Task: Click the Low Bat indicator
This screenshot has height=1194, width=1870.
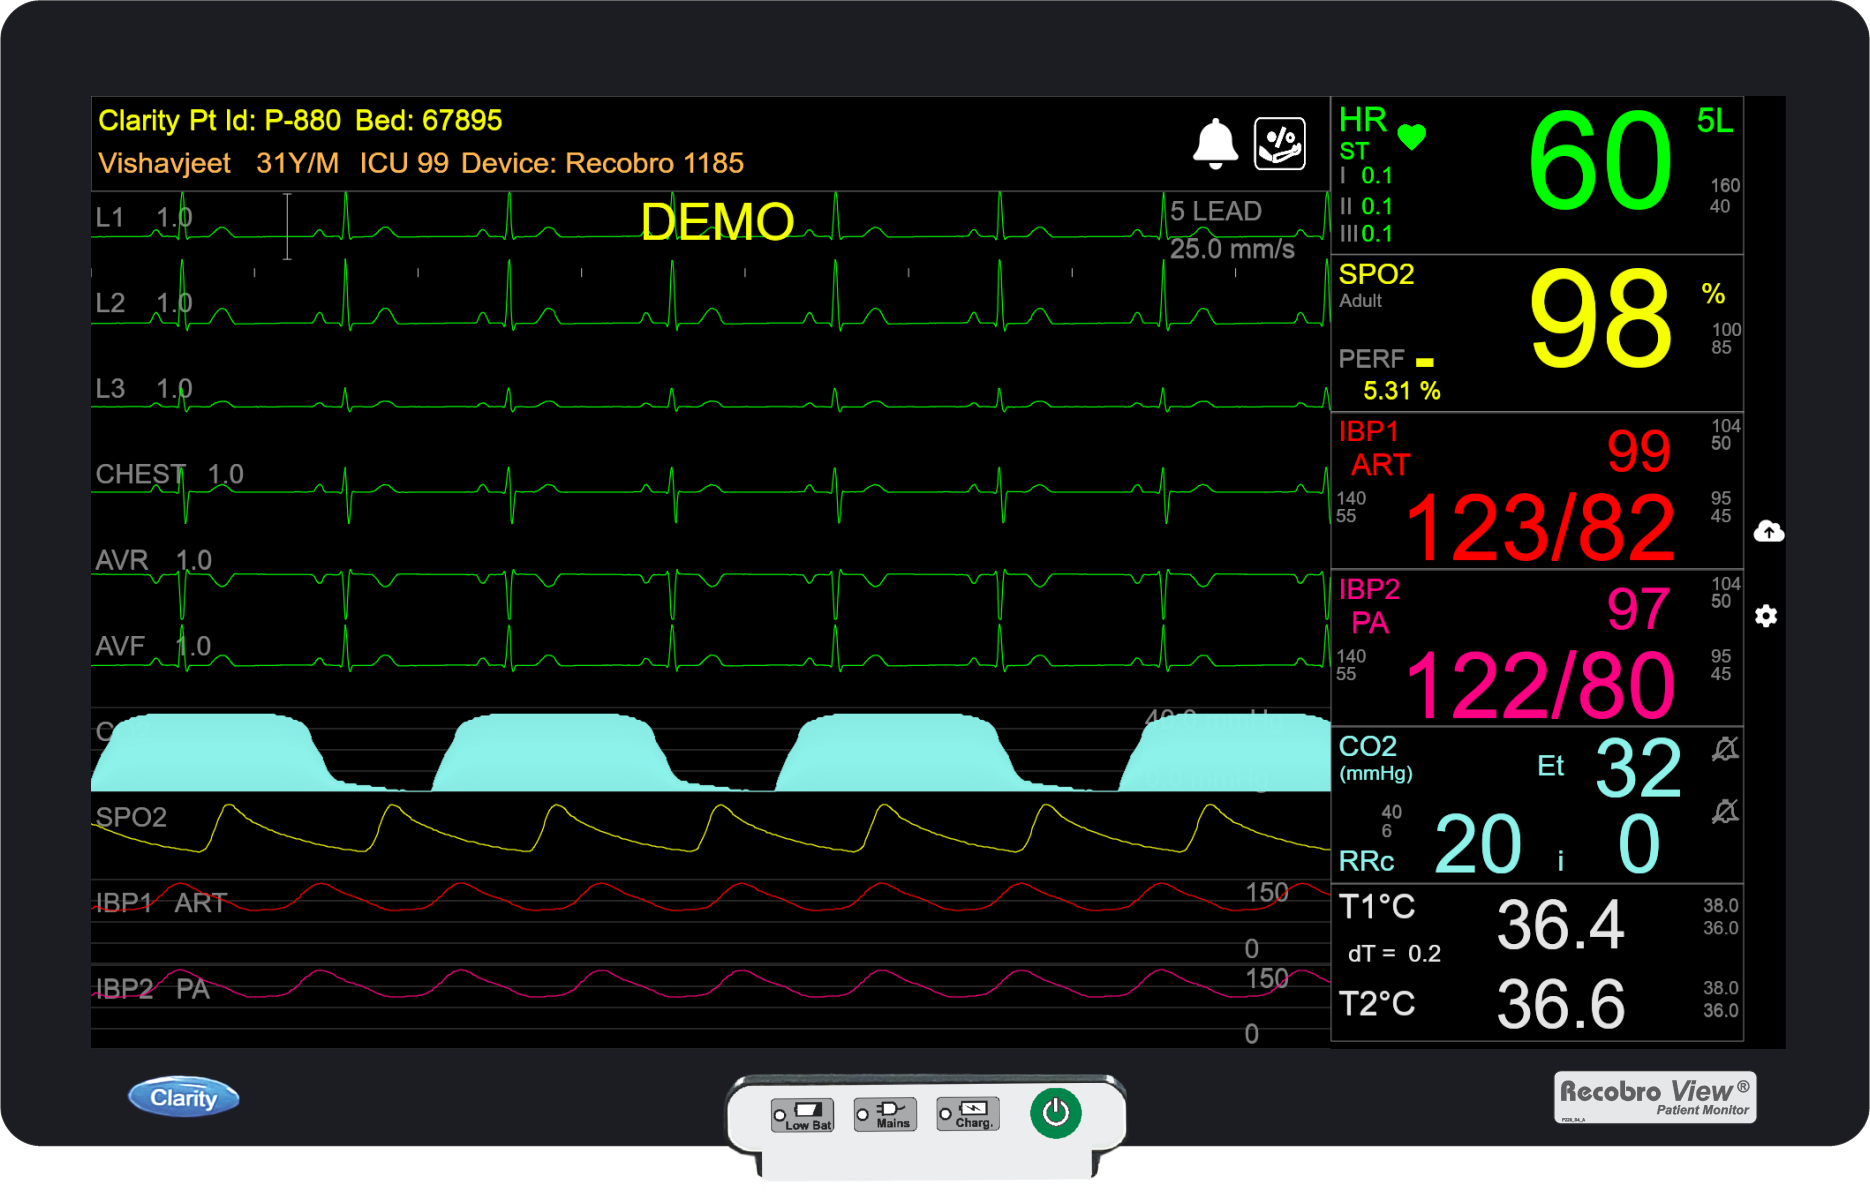Action: (802, 1114)
